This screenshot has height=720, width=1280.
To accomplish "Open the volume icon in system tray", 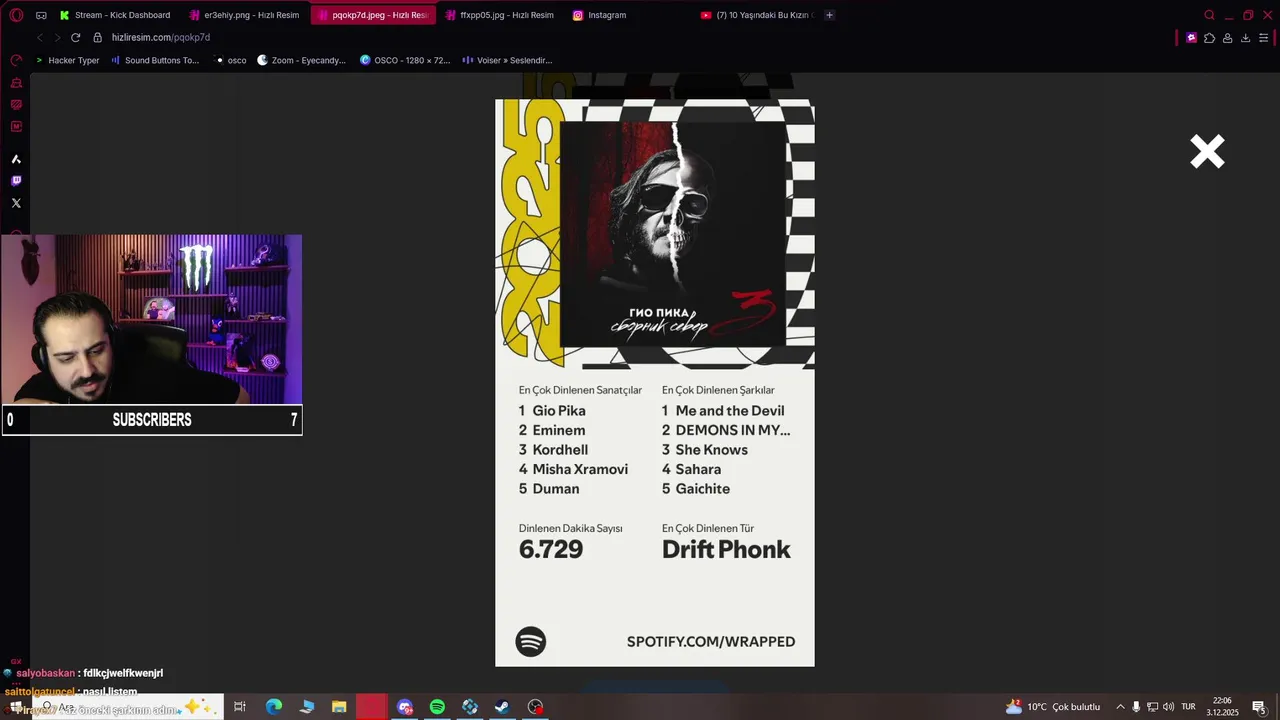I will (1168, 707).
